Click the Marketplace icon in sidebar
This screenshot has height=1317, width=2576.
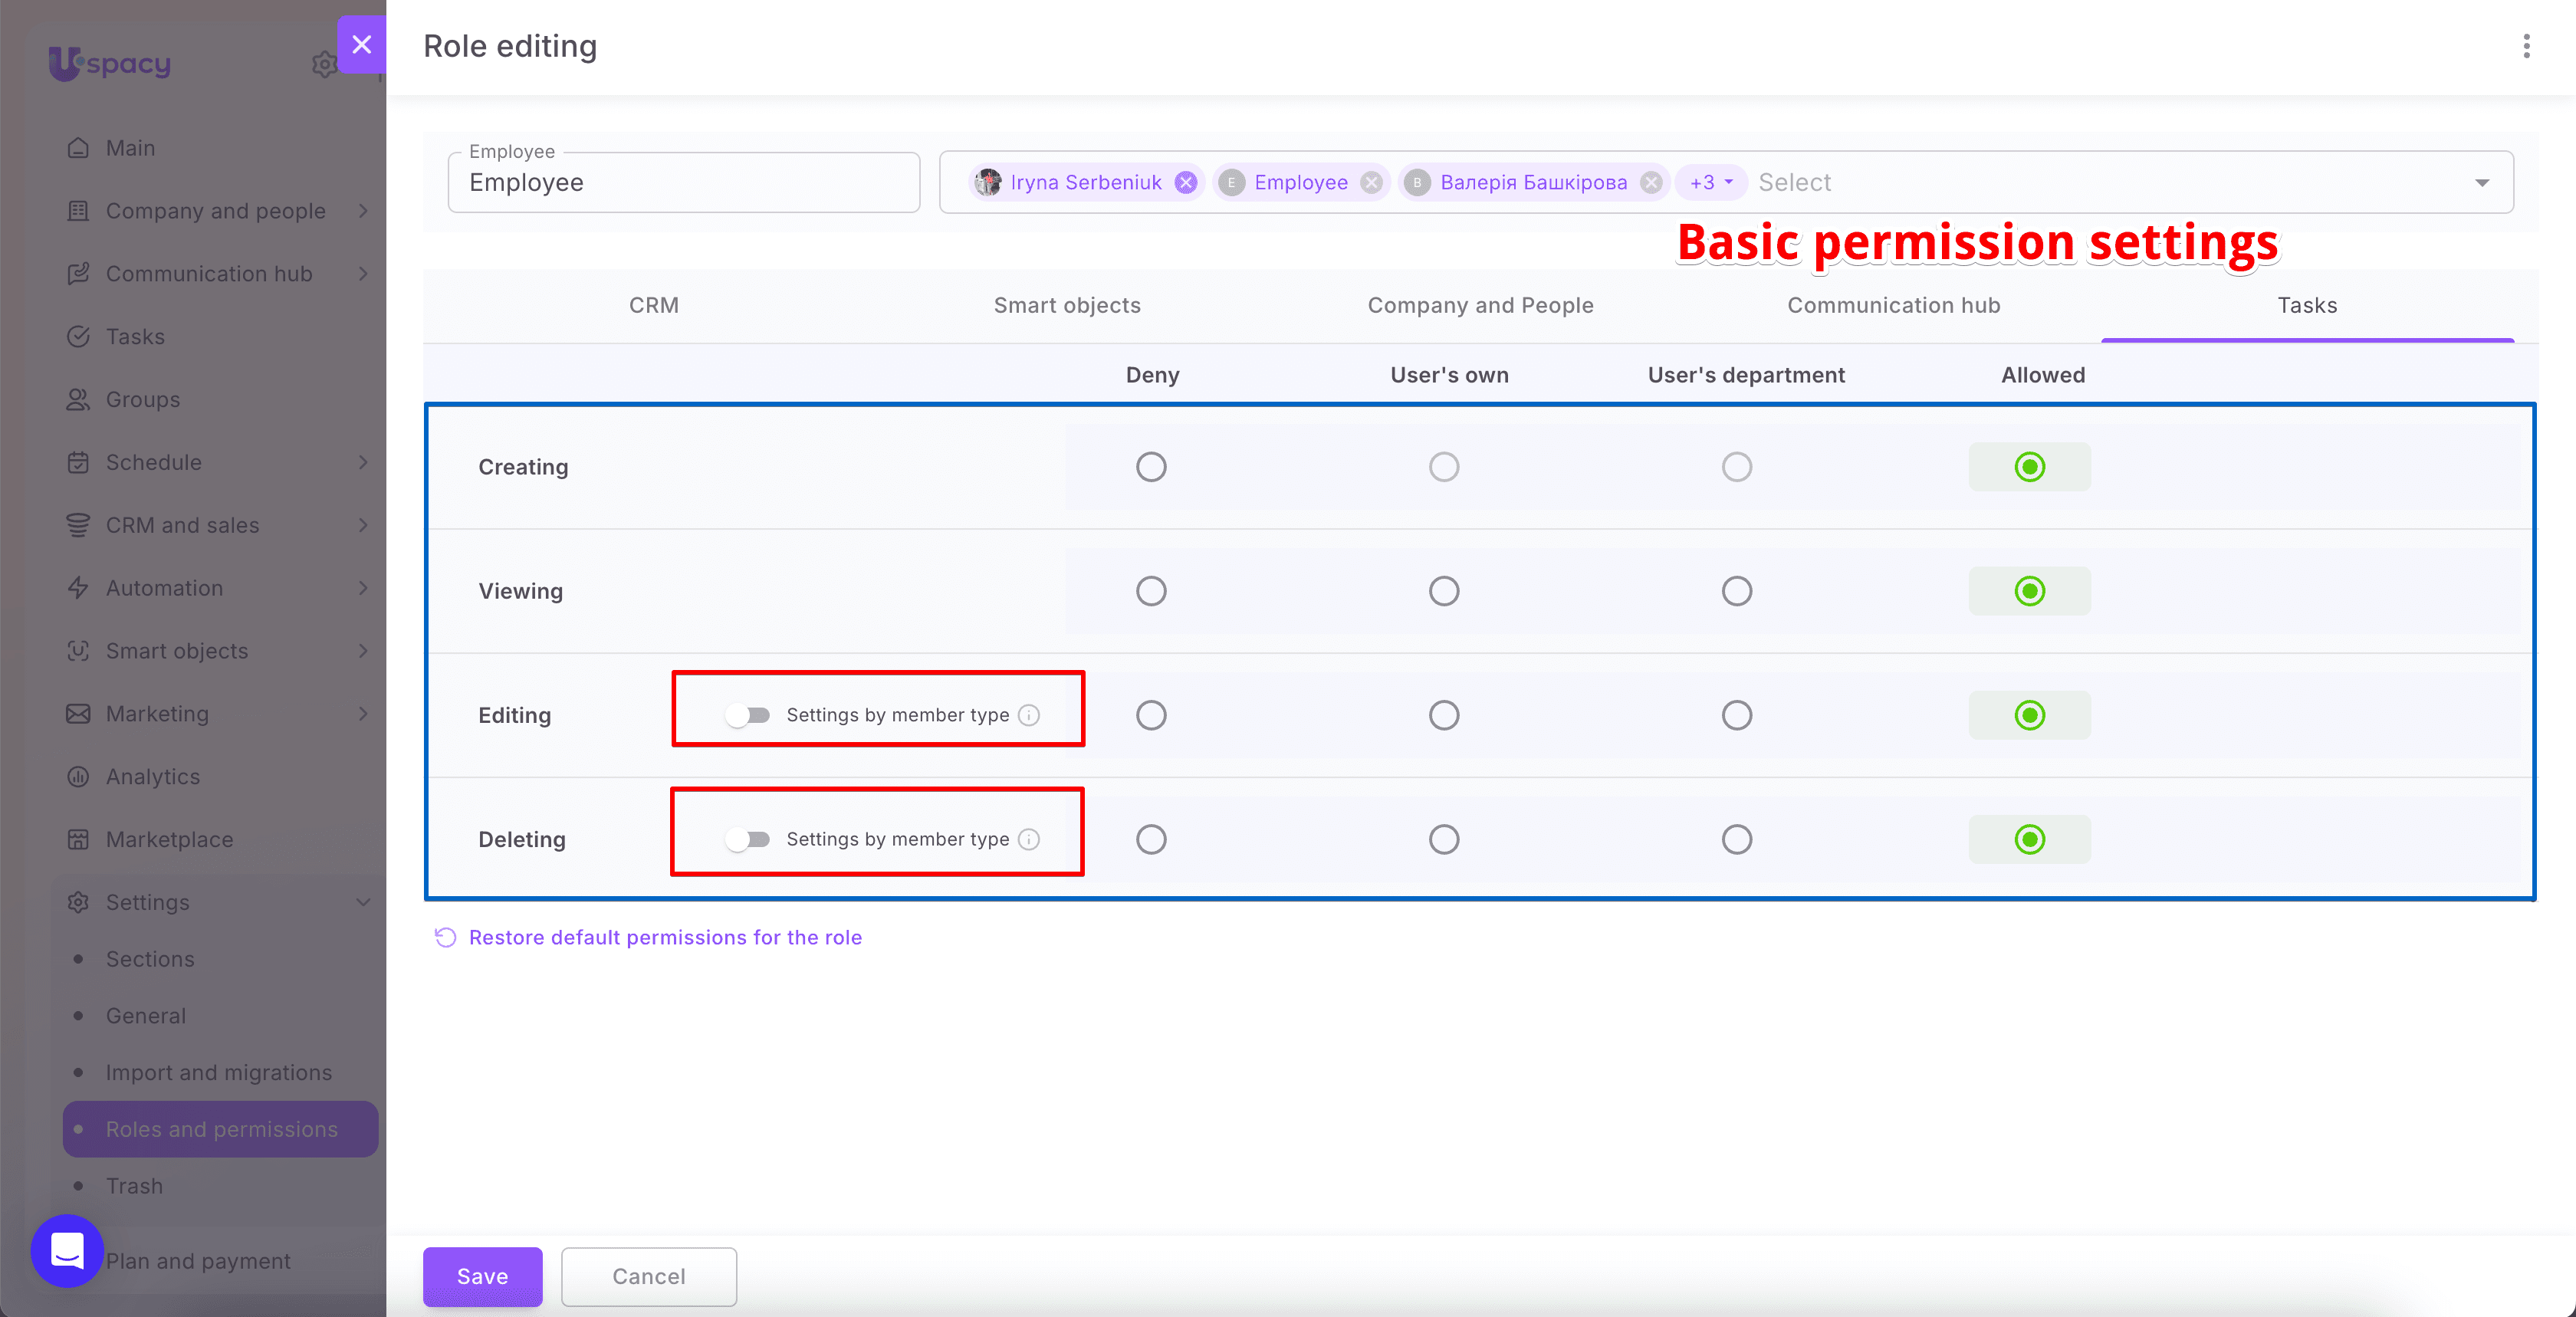pos(78,839)
